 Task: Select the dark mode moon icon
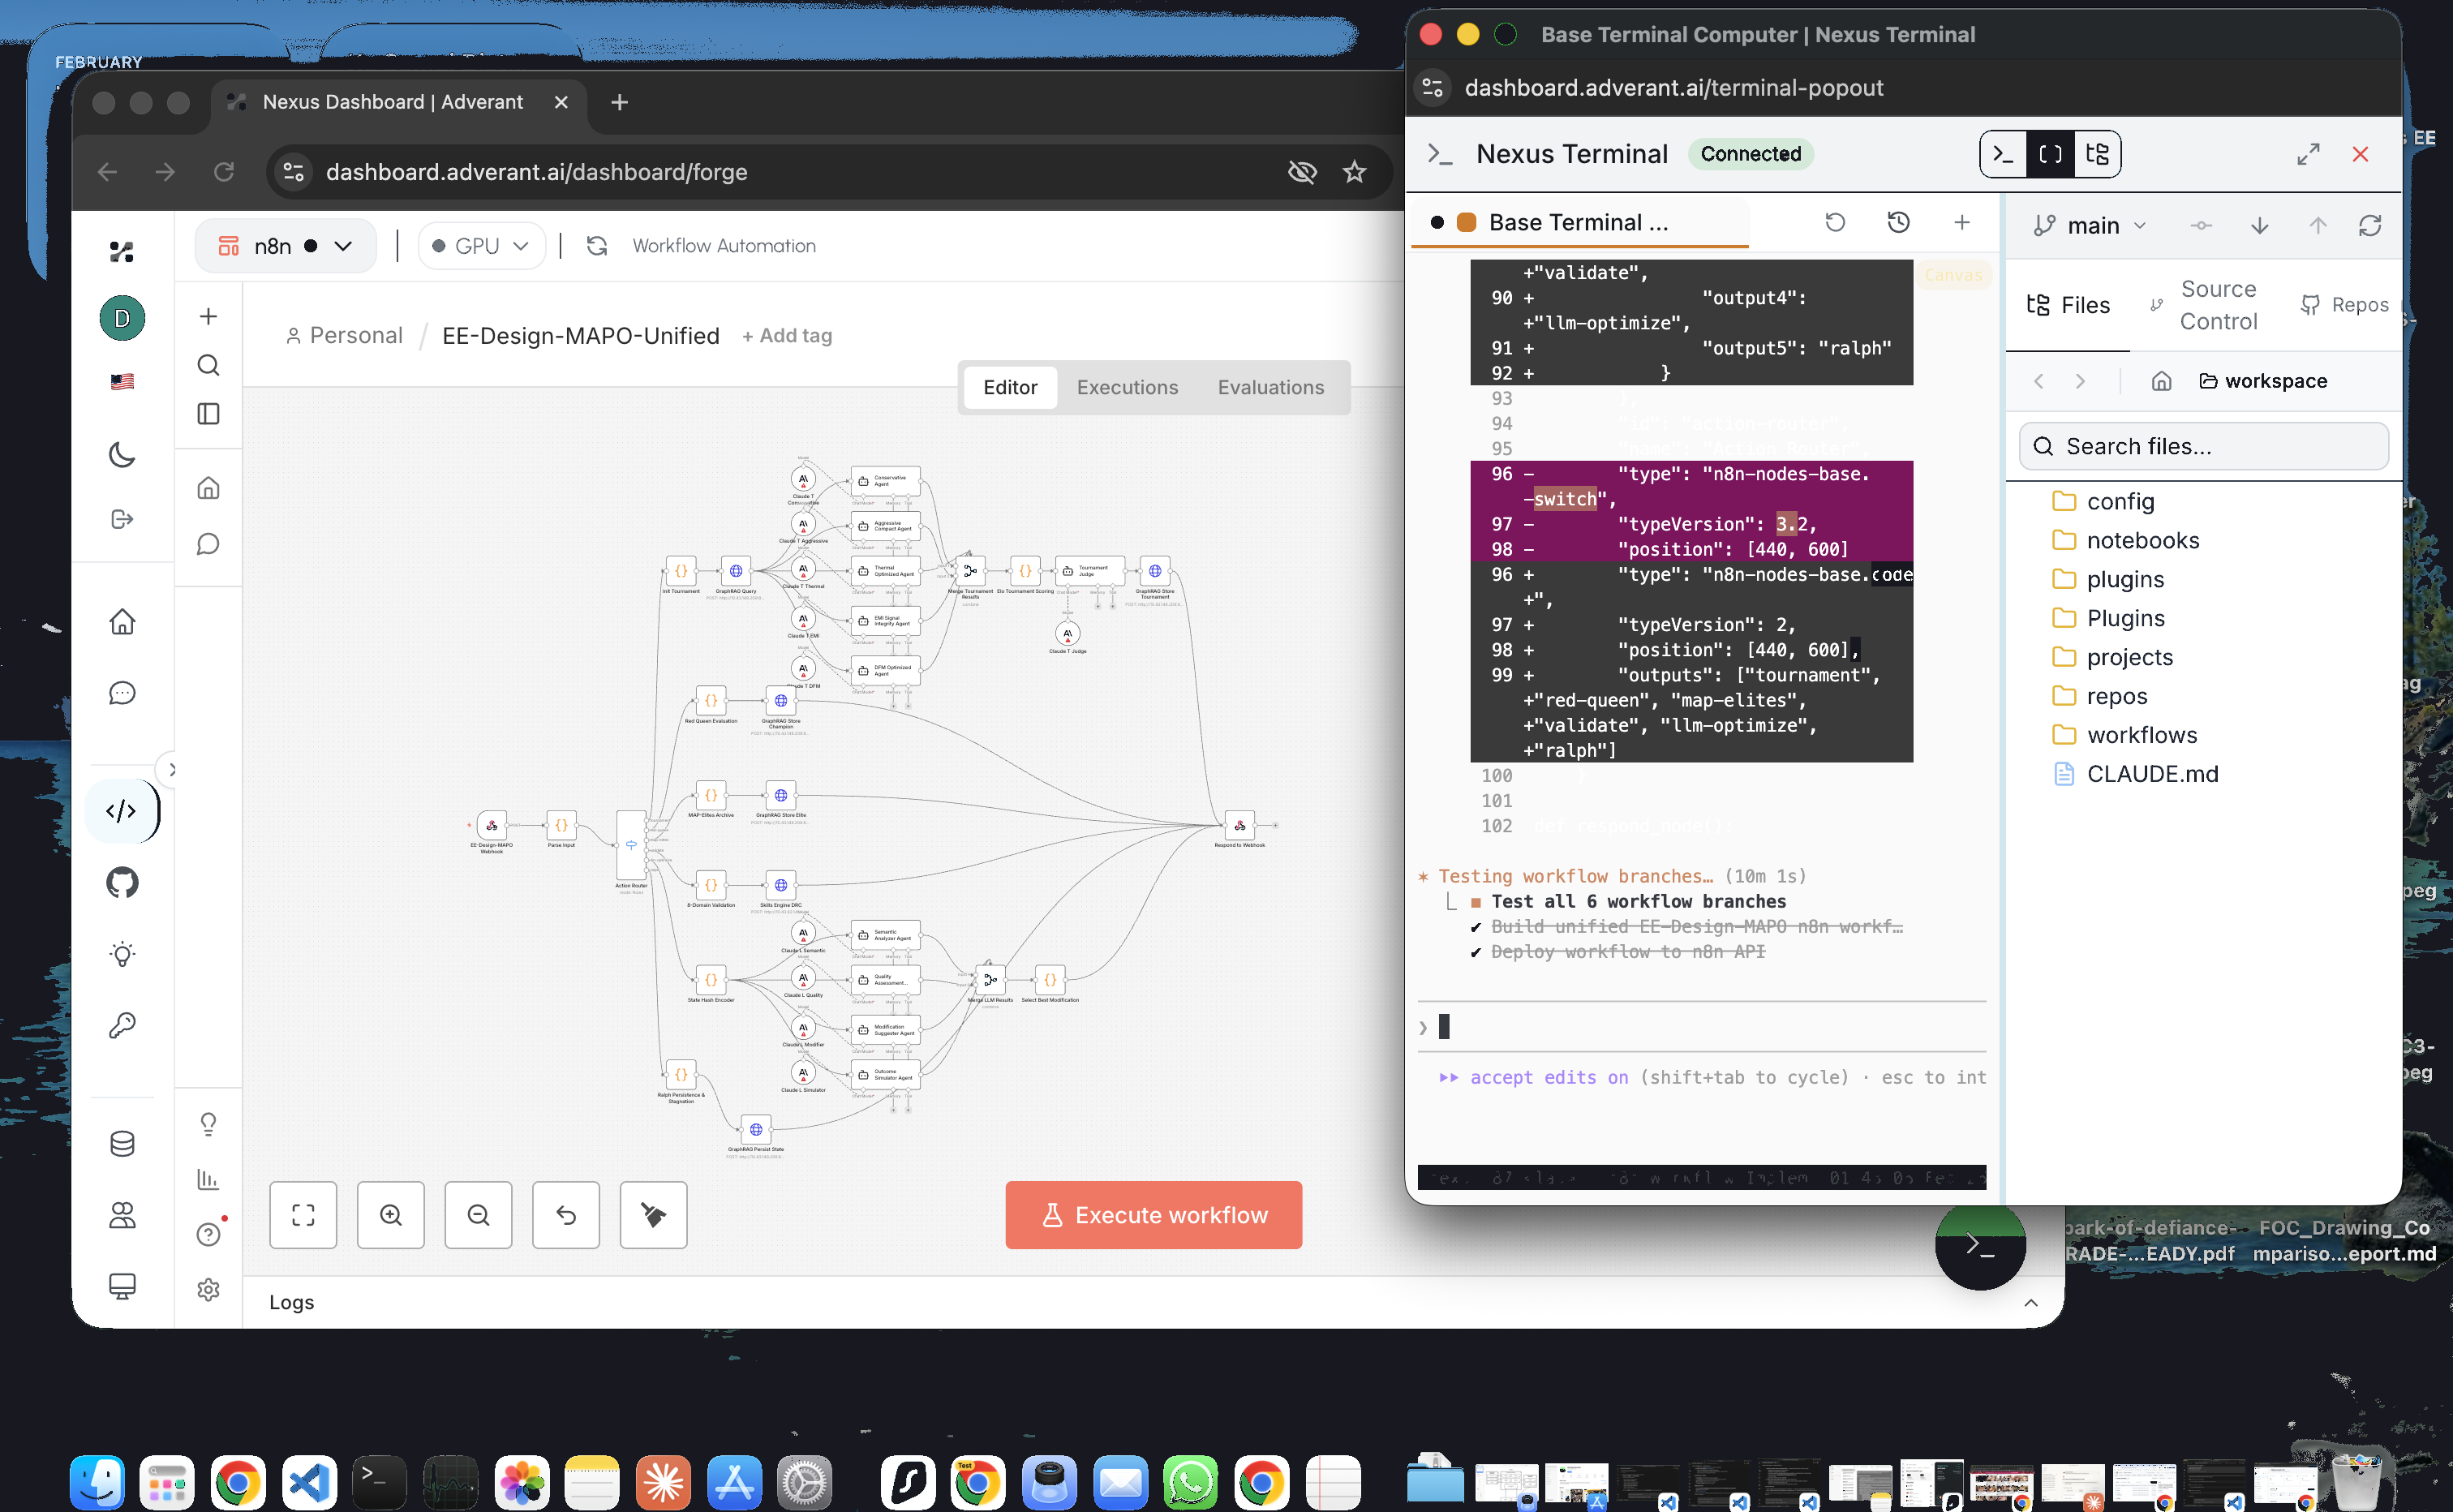122,455
